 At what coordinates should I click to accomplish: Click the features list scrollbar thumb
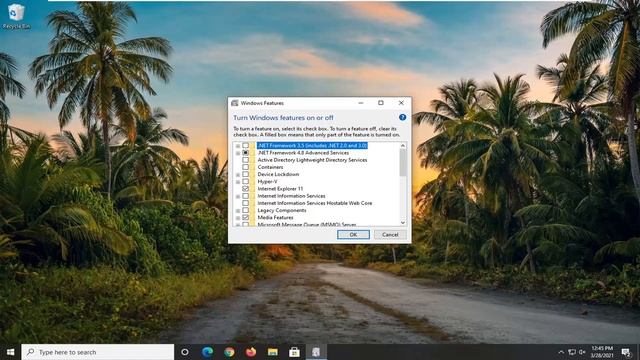[403, 162]
